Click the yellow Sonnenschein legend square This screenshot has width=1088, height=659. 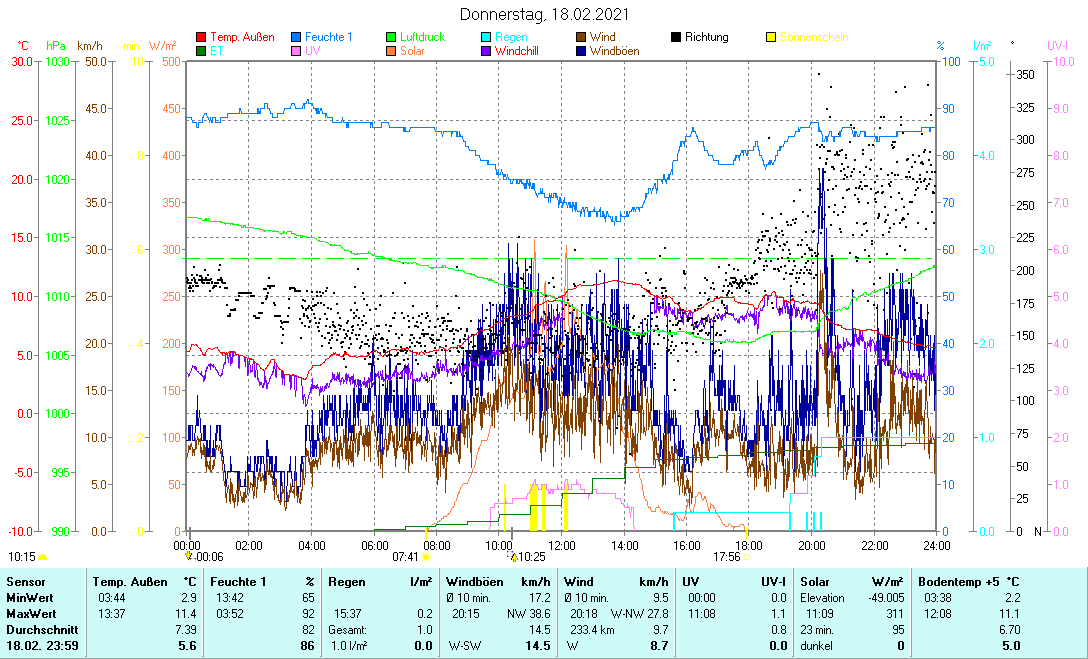(771, 38)
